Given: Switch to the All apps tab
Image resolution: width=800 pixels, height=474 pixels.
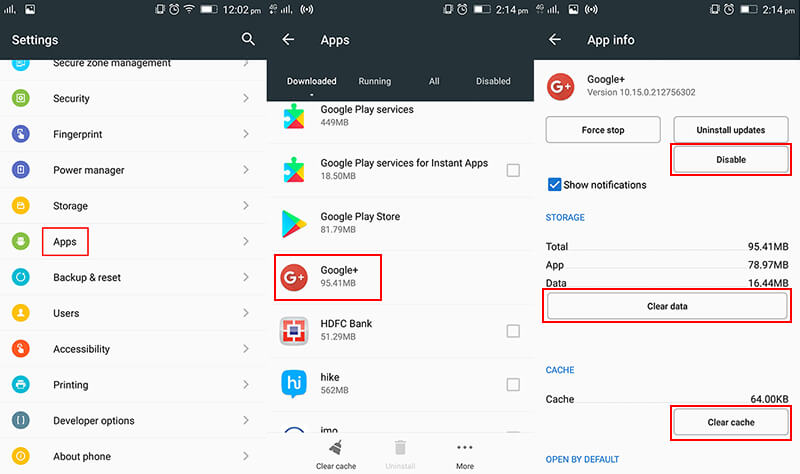Looking at the screenshot, I should [434, 81].
